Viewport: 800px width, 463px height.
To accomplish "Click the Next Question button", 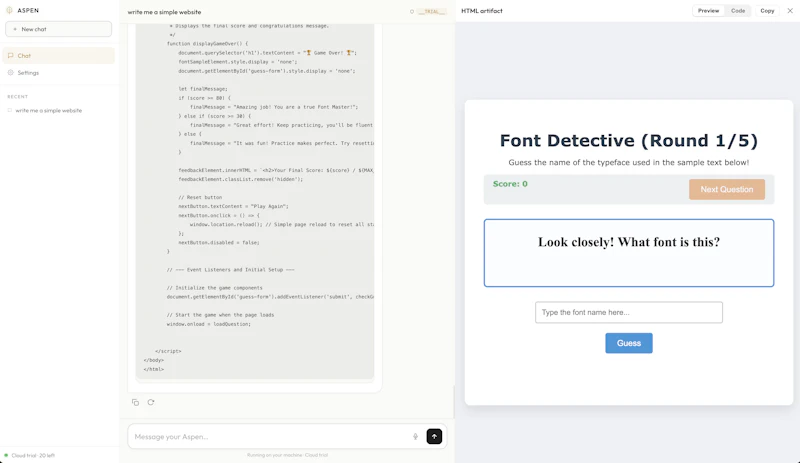I will coord(727,189).
